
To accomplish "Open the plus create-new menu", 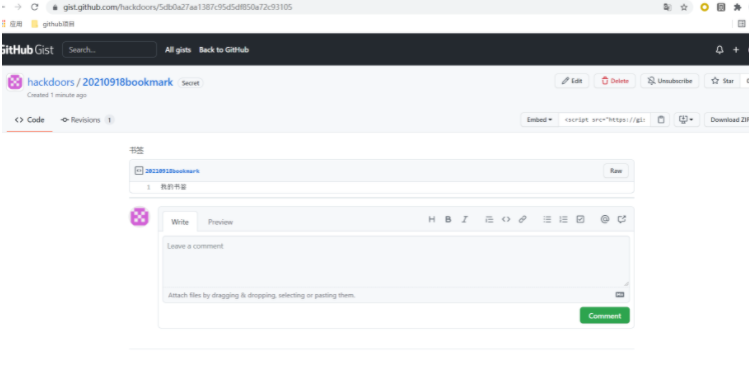I will click(736, 50).
